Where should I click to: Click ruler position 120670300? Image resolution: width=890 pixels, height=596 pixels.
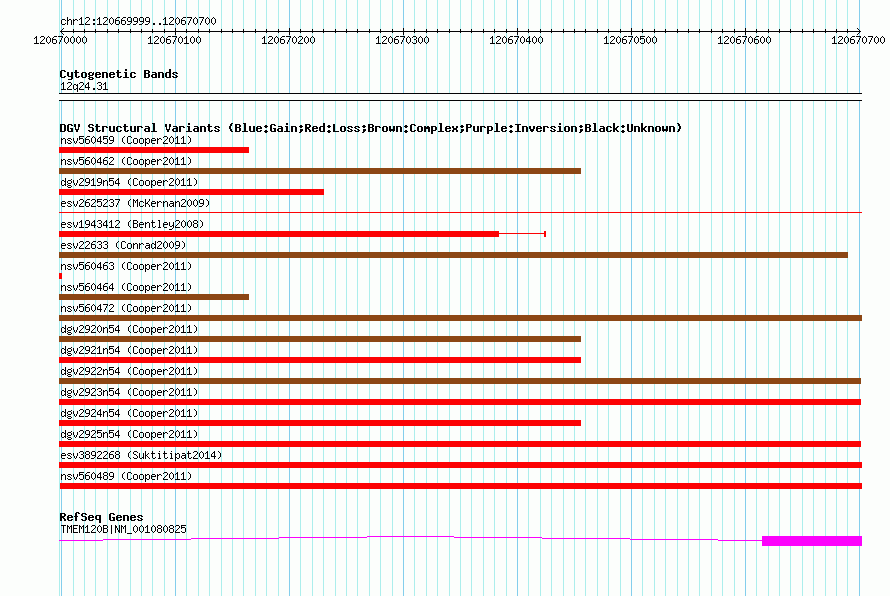(x=402, y=40)
